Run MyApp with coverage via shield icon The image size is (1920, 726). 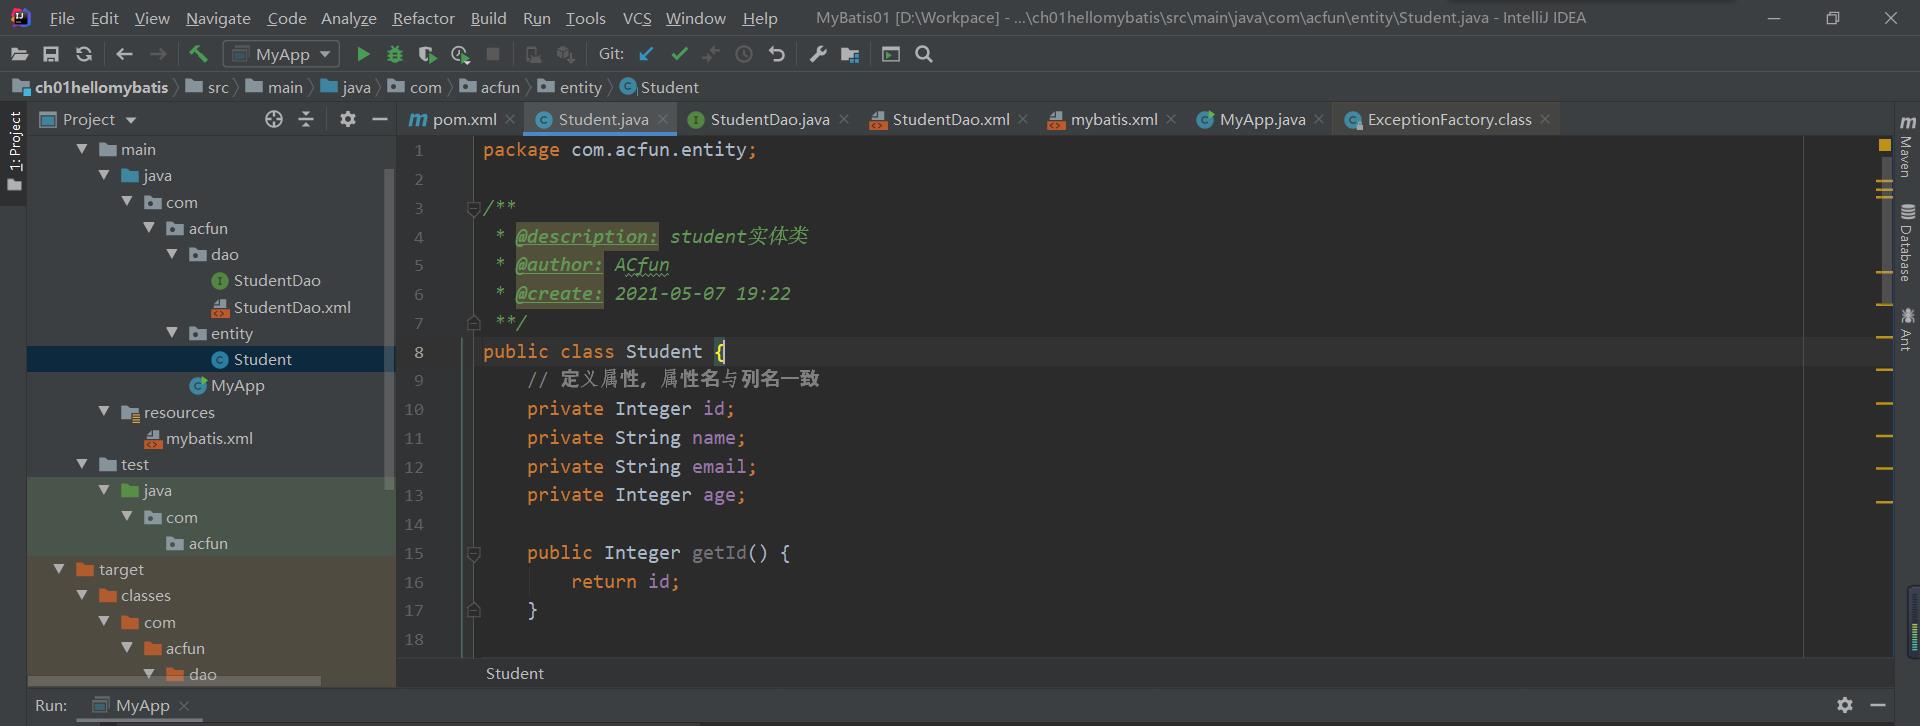(427, 54)
